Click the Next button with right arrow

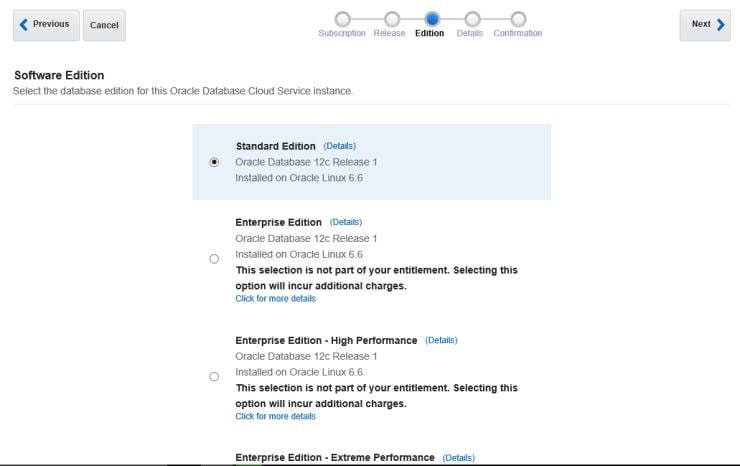[x=705, y=25]
